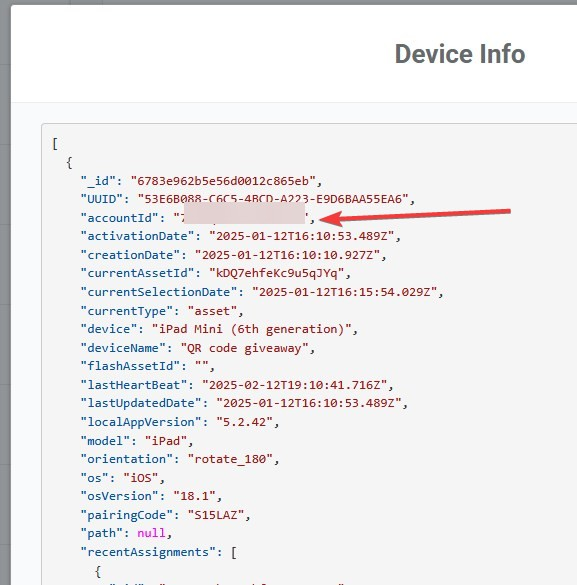
Task: Click the lastHeartBeat timestamp value
Action: 294,385
